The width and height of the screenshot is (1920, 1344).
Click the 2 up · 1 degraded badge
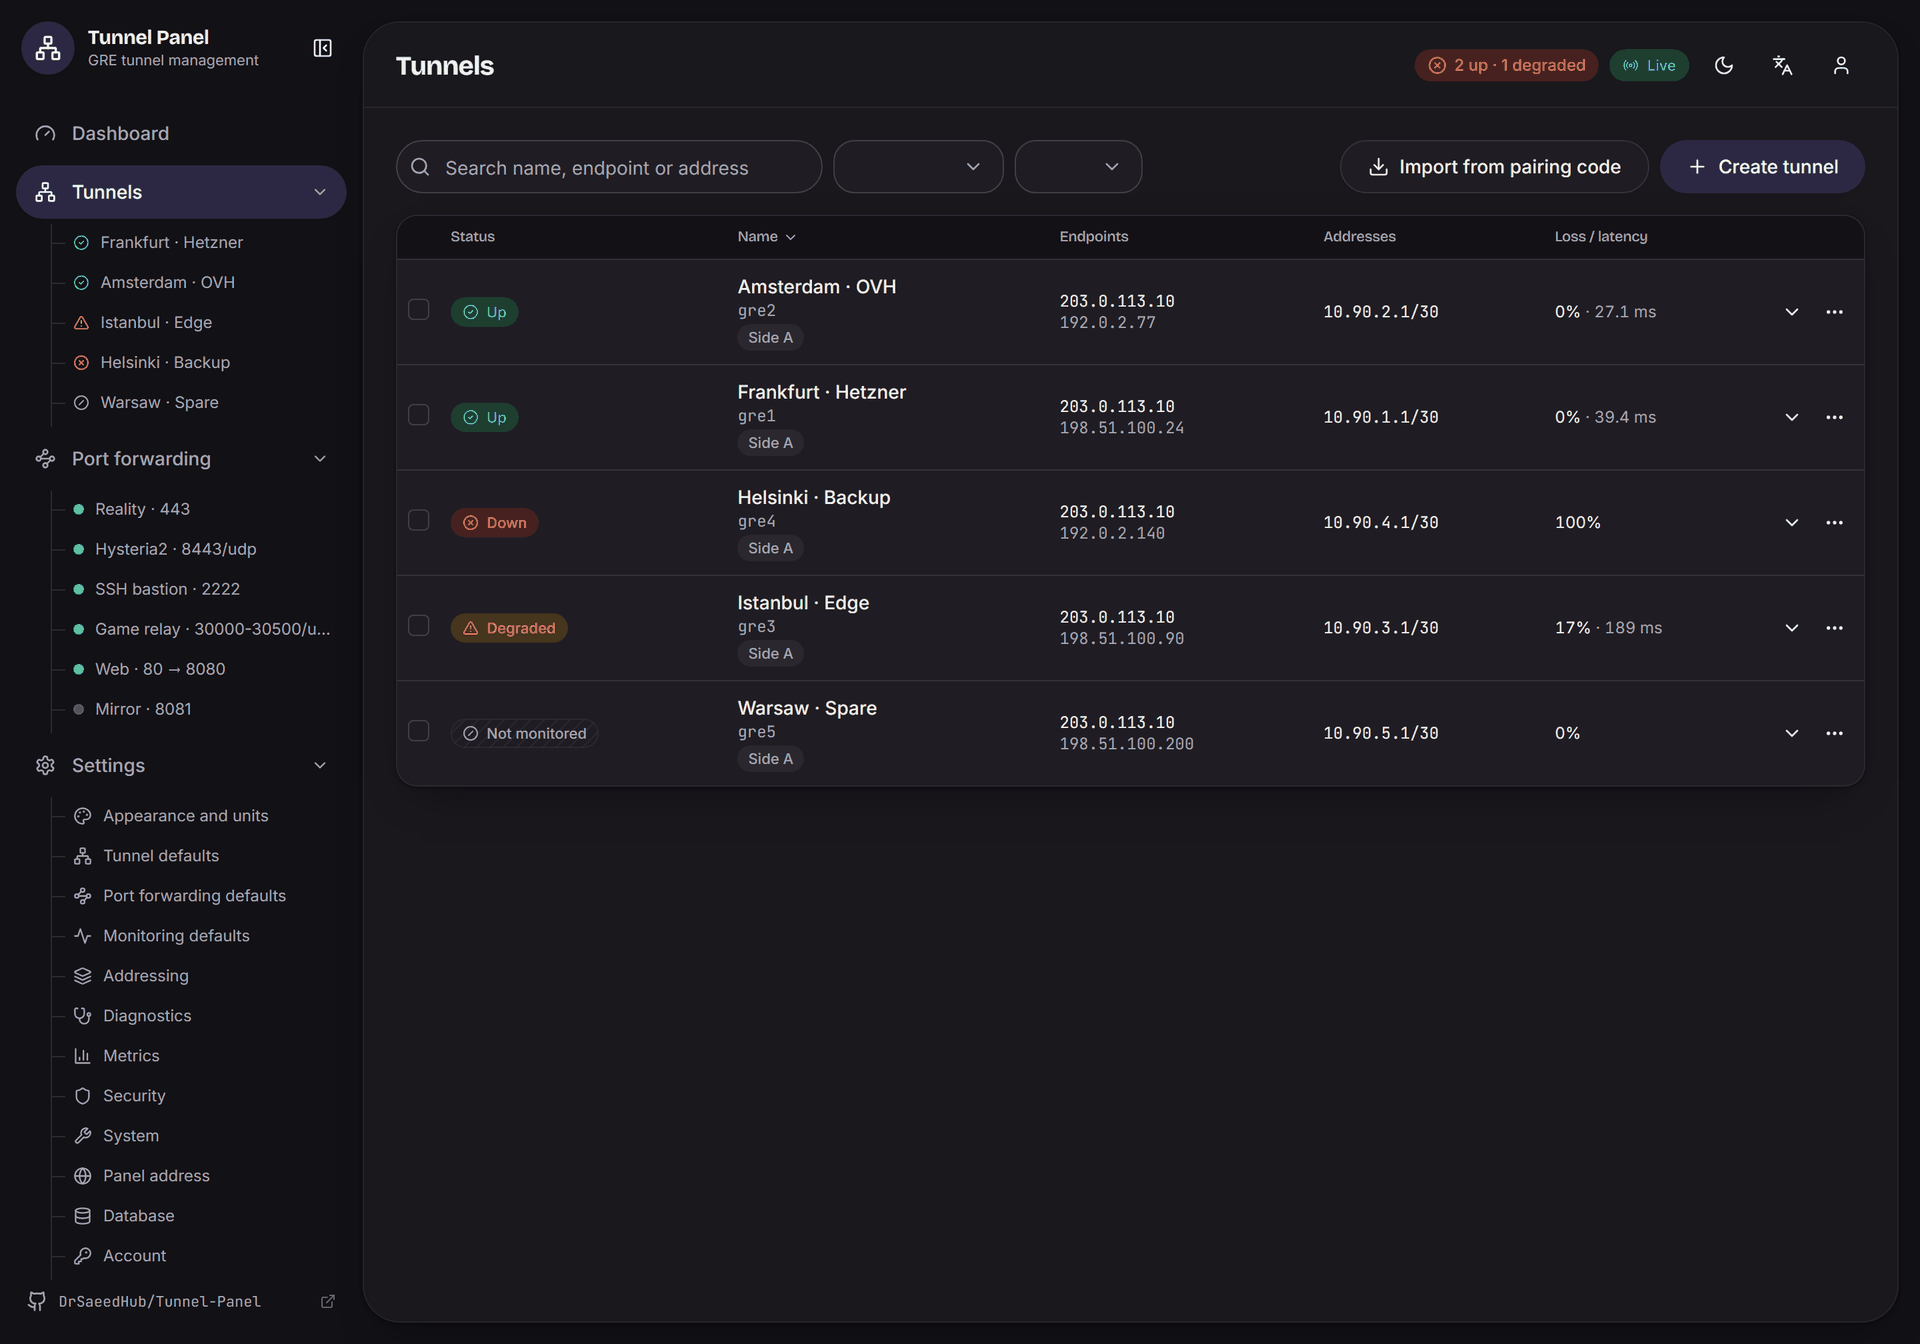coord(1506,65)
